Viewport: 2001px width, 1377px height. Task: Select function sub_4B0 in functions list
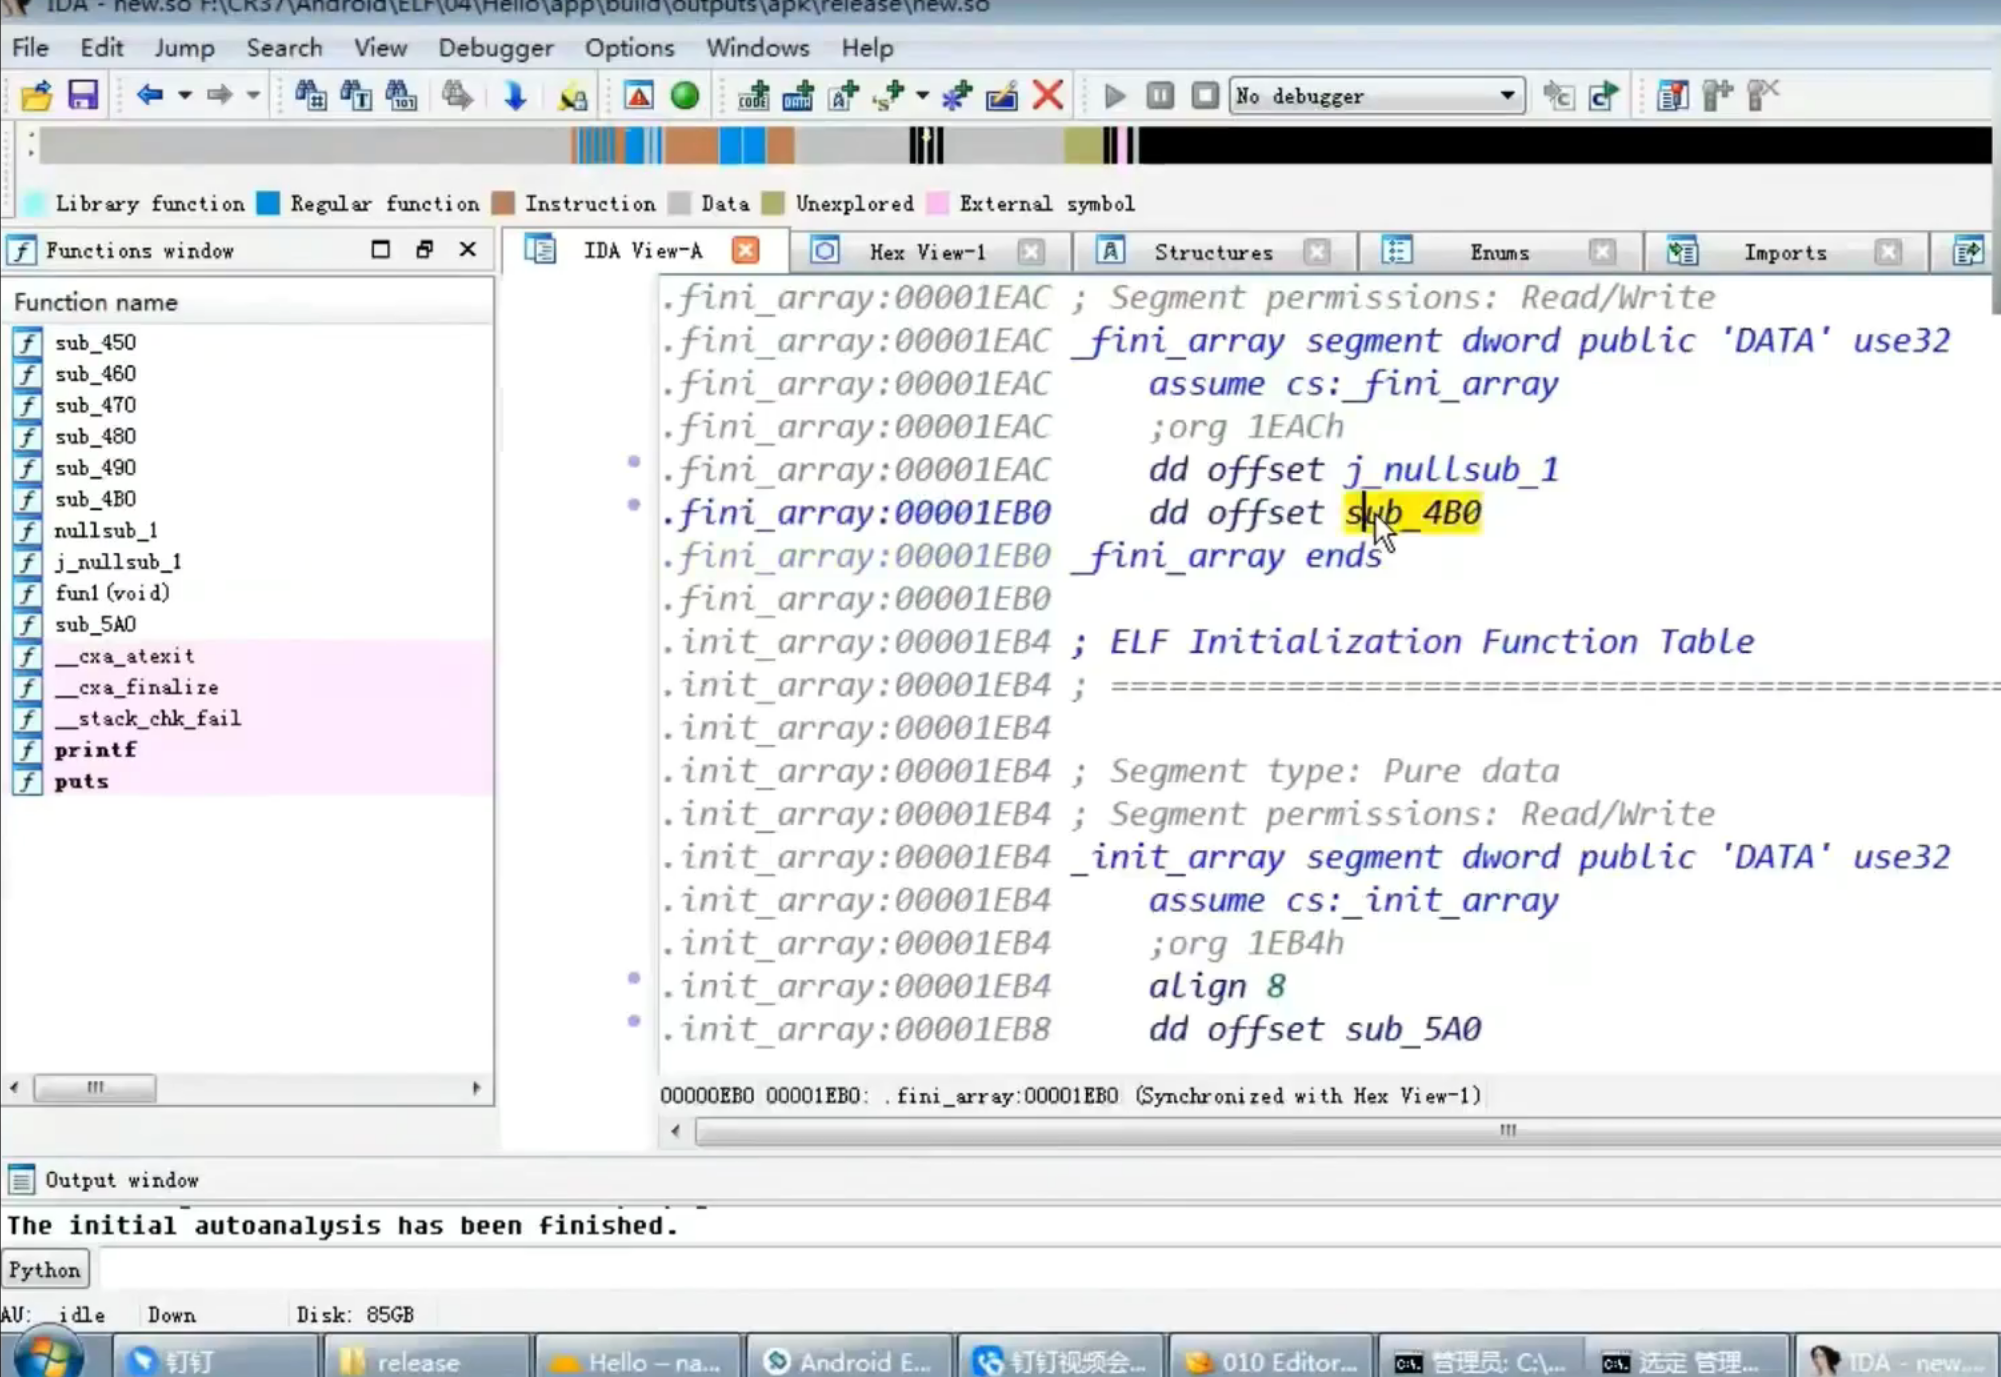coord(95,499)
